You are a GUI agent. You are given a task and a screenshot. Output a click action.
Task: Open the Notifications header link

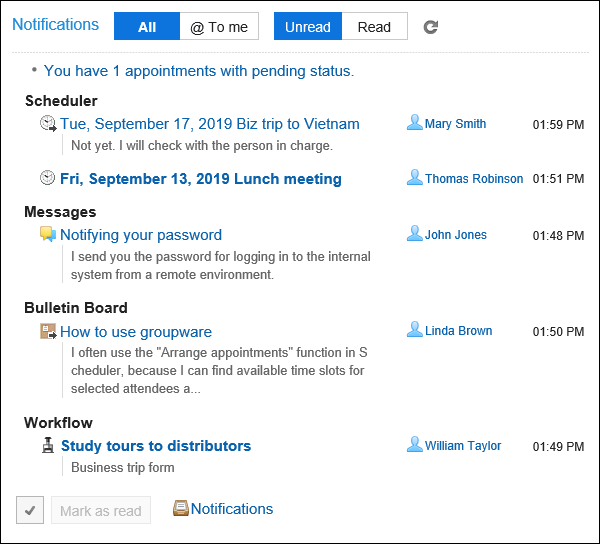[x=55, y=24]
